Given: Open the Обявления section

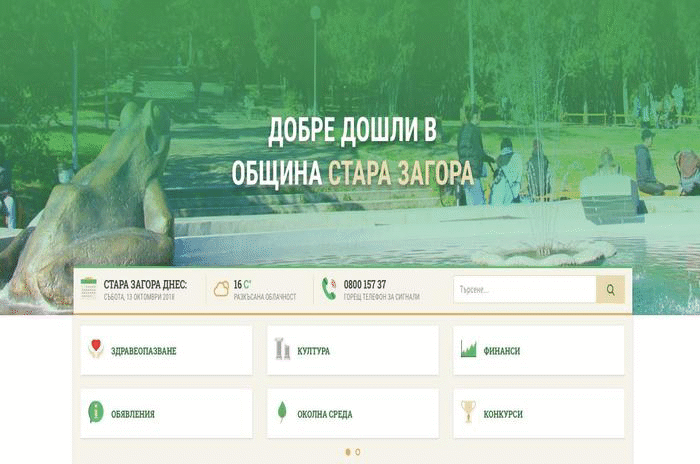Looking at the screenshot, I should [x=167, y=414].
